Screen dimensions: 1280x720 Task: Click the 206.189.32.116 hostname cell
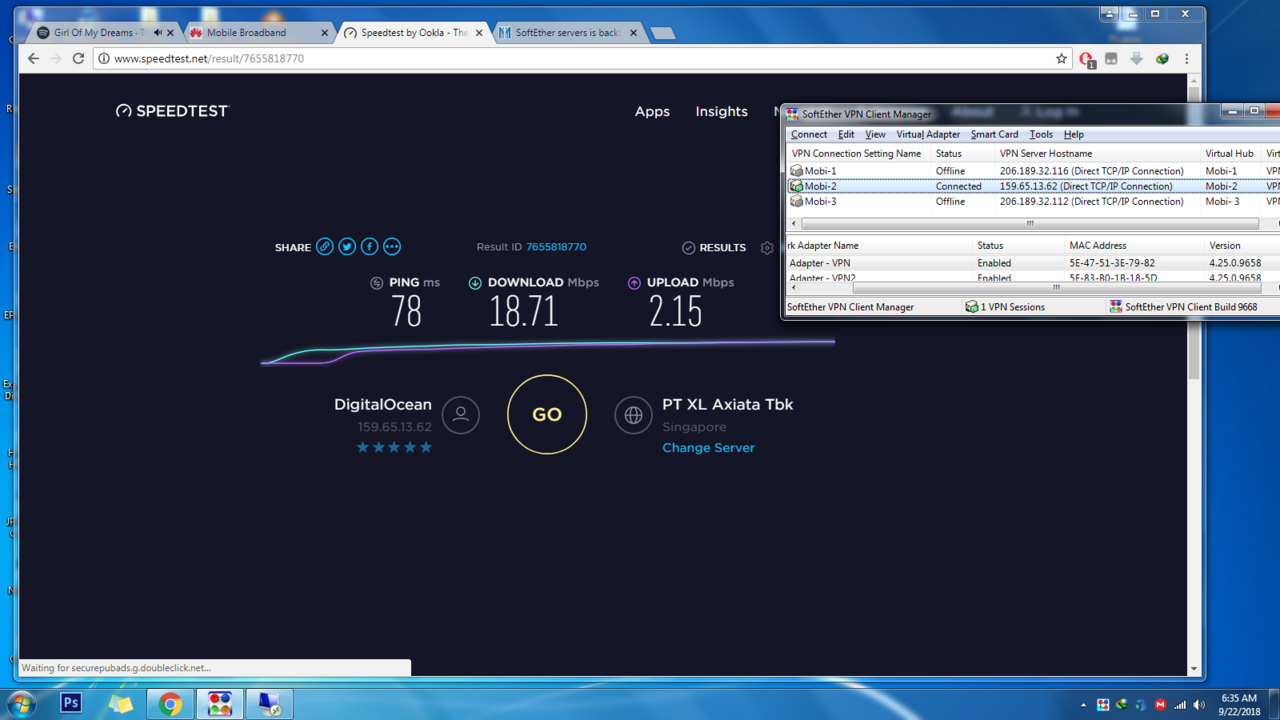(1092, 171)
